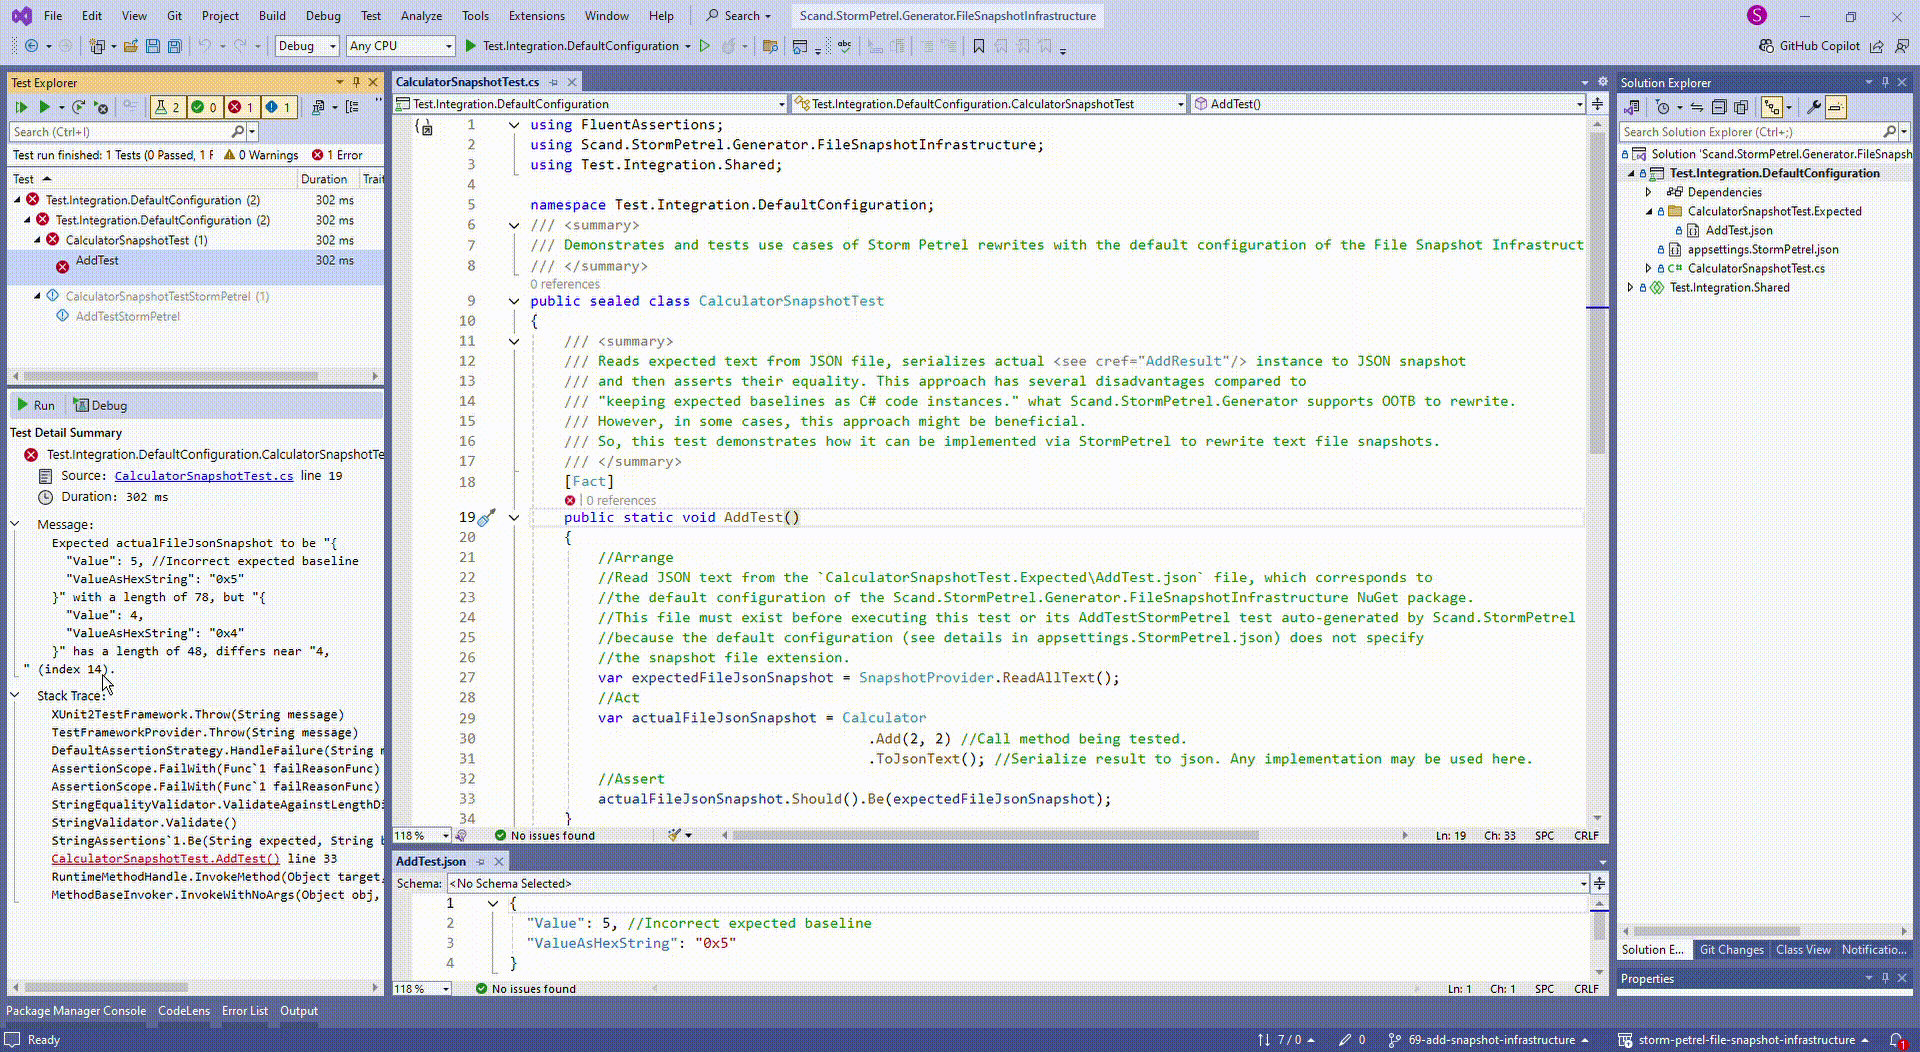
Task: Select the AddTestStormPetrel test item
Action: click(x=128, y=316)
